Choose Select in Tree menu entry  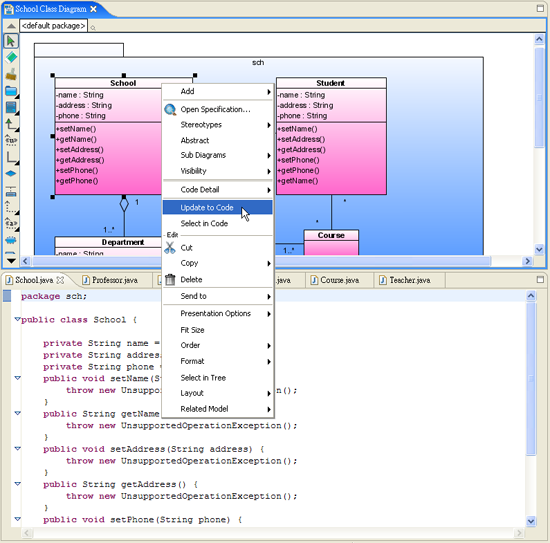(217, 378)
